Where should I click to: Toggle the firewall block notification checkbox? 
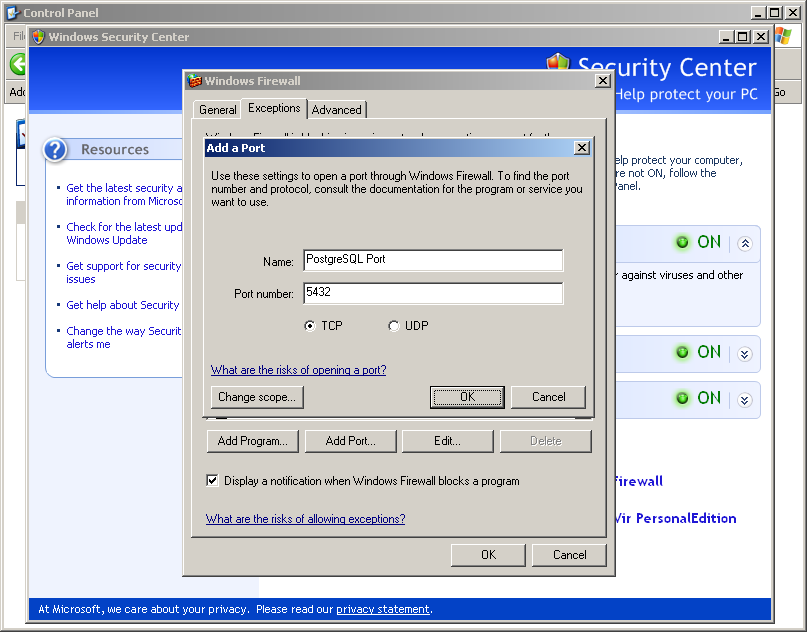tap(212, 481)
